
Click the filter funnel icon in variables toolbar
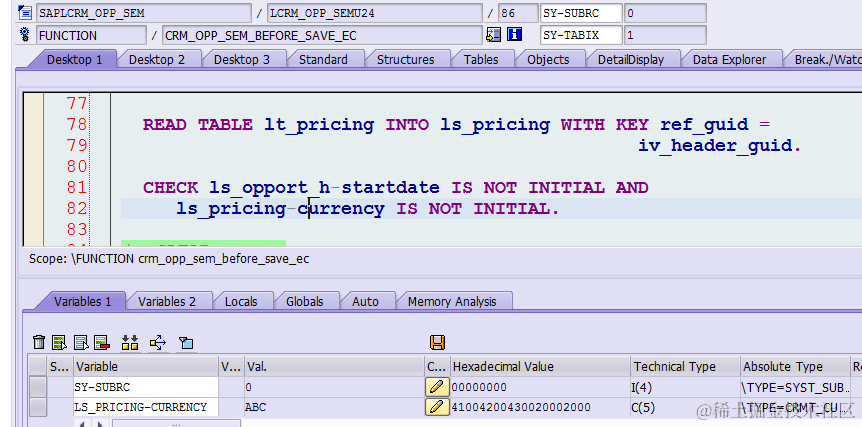[x=186, y=343]
